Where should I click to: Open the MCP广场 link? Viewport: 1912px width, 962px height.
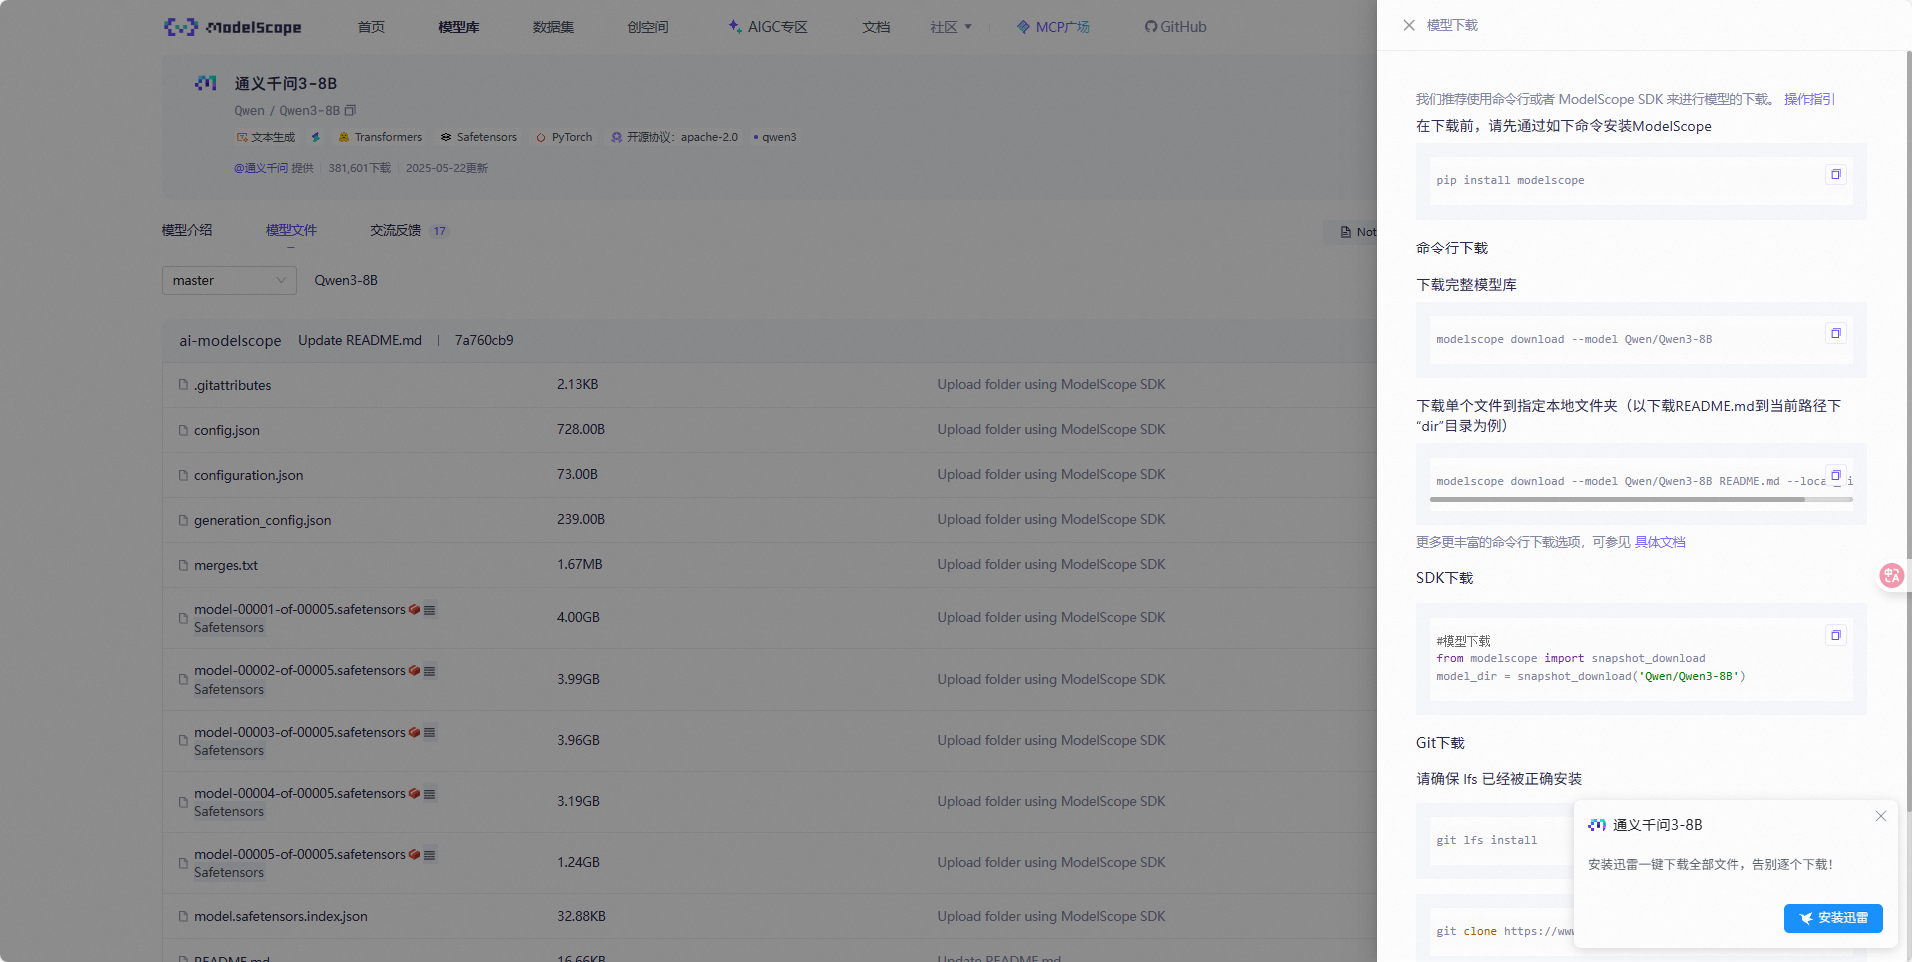click(x=1053, y=27)
